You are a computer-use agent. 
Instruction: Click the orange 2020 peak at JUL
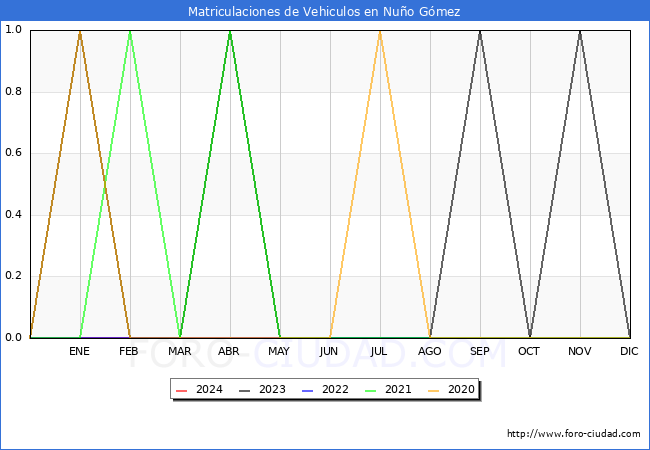point(380,31)
